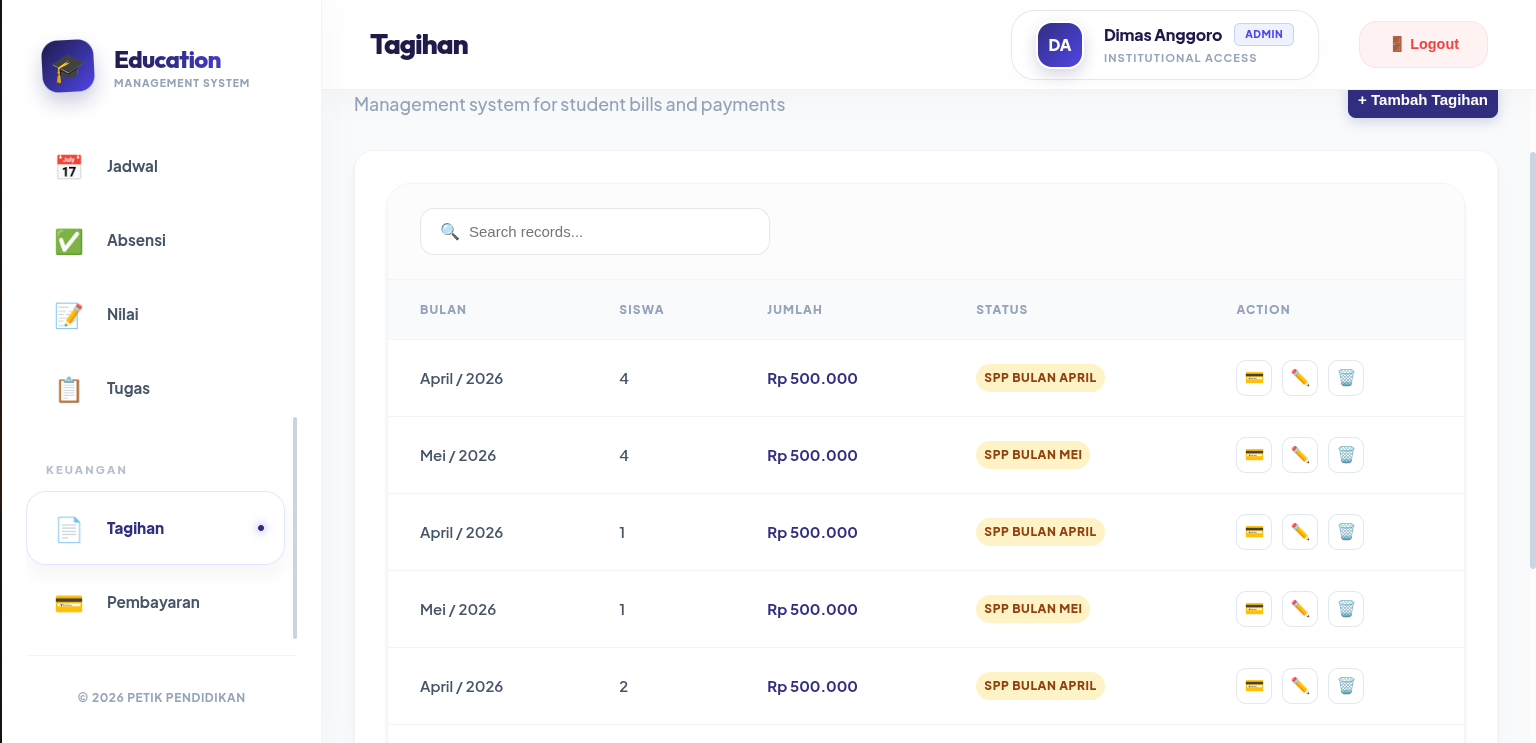Log out using the Logout button
Screen dimensions: 1536x743
pyautogui.click(x=1423, y=44)
